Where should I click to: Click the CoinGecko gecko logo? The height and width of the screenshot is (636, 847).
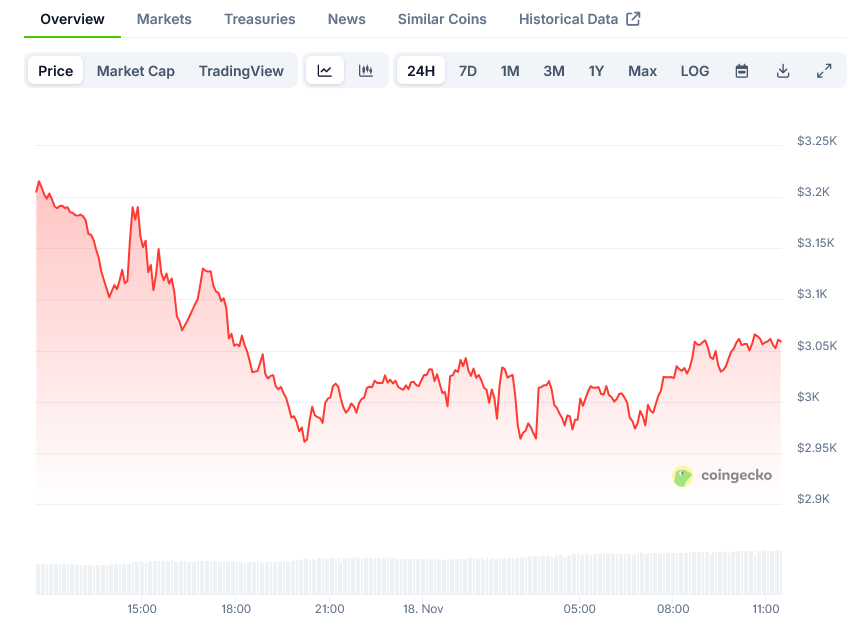683,476
